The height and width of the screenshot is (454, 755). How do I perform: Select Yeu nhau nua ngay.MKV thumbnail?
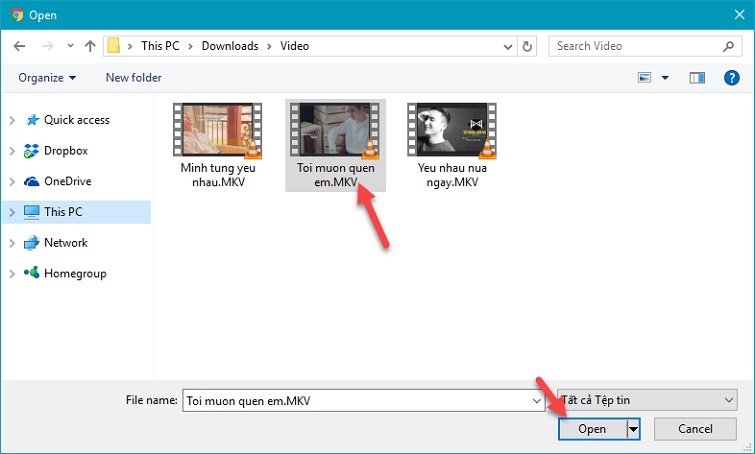coord(452,145)
